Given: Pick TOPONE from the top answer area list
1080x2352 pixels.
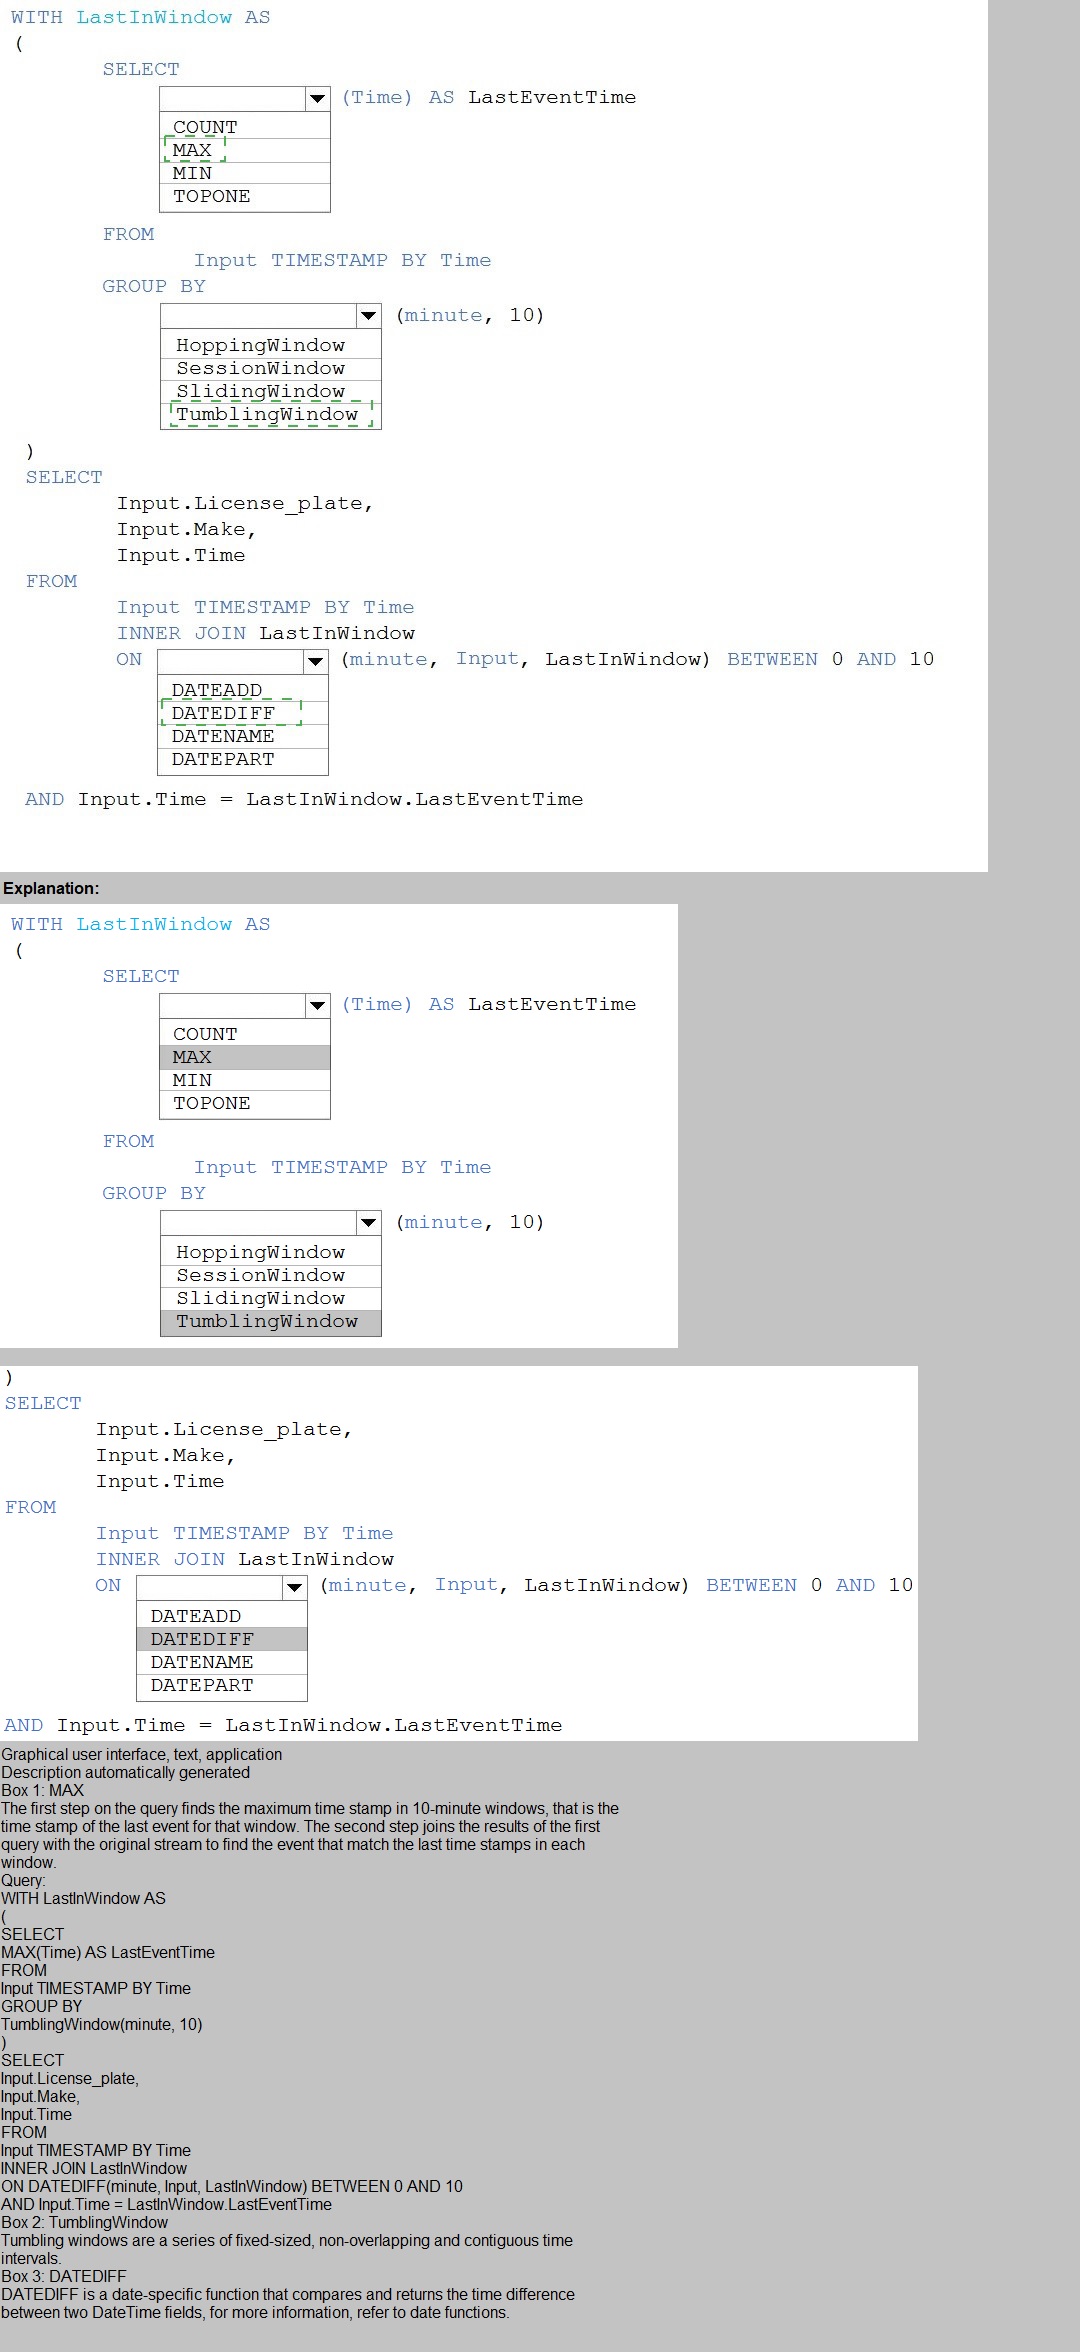Looking at the screenshot, I should 211,196.
